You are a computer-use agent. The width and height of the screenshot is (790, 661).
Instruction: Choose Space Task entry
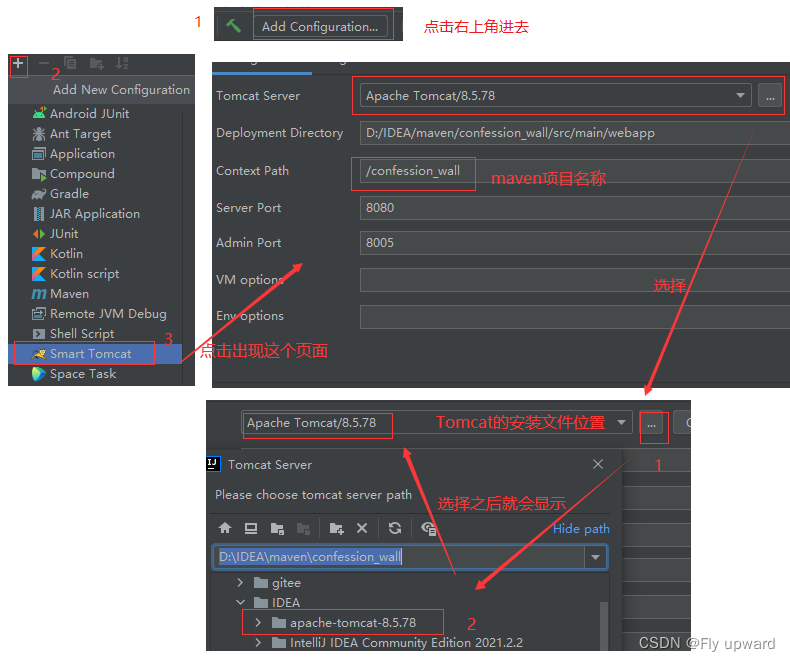pos(83,374)
